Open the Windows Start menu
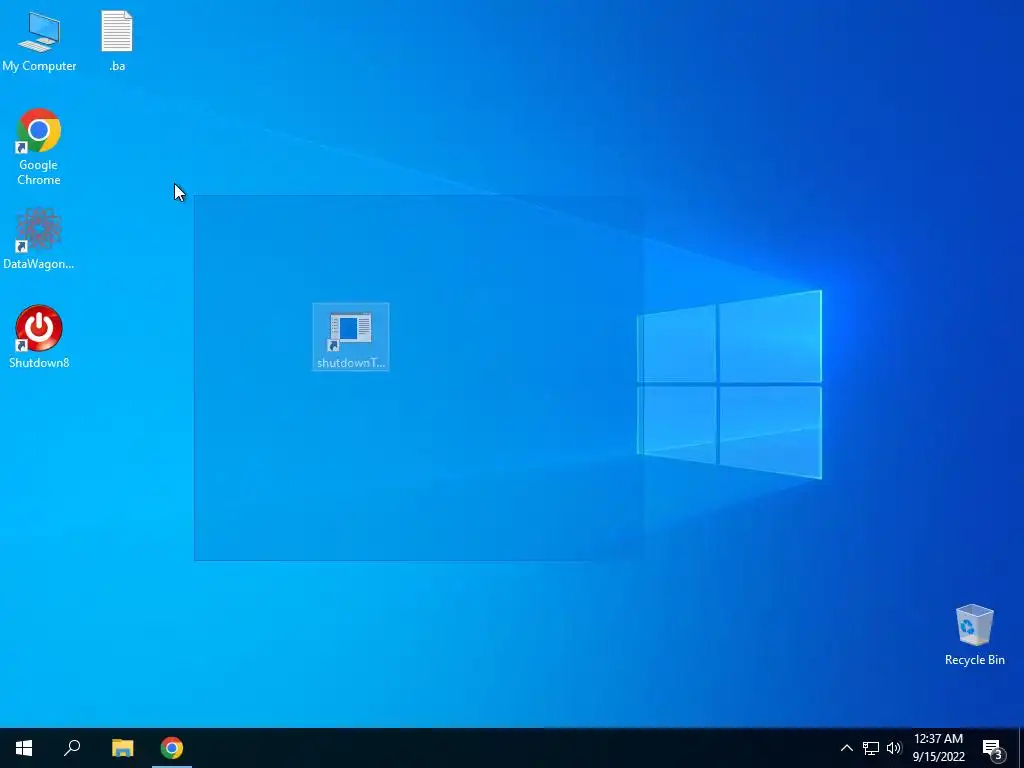Viewport: 1024px width, 768px height. pyautogui.click(x=24, y=748)
